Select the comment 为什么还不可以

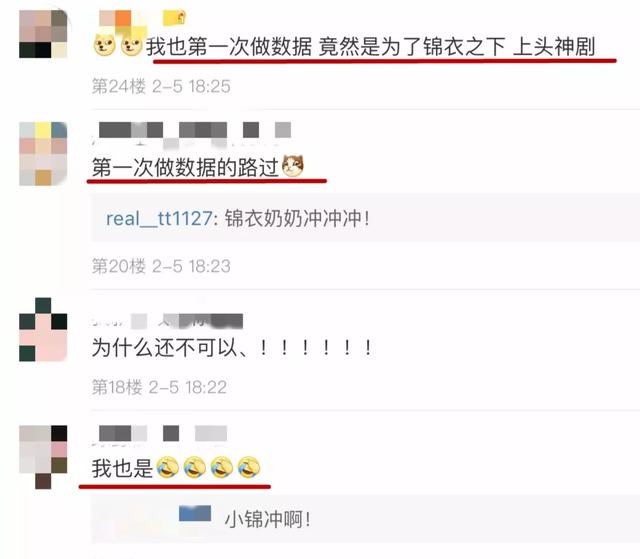coord(232,348)
